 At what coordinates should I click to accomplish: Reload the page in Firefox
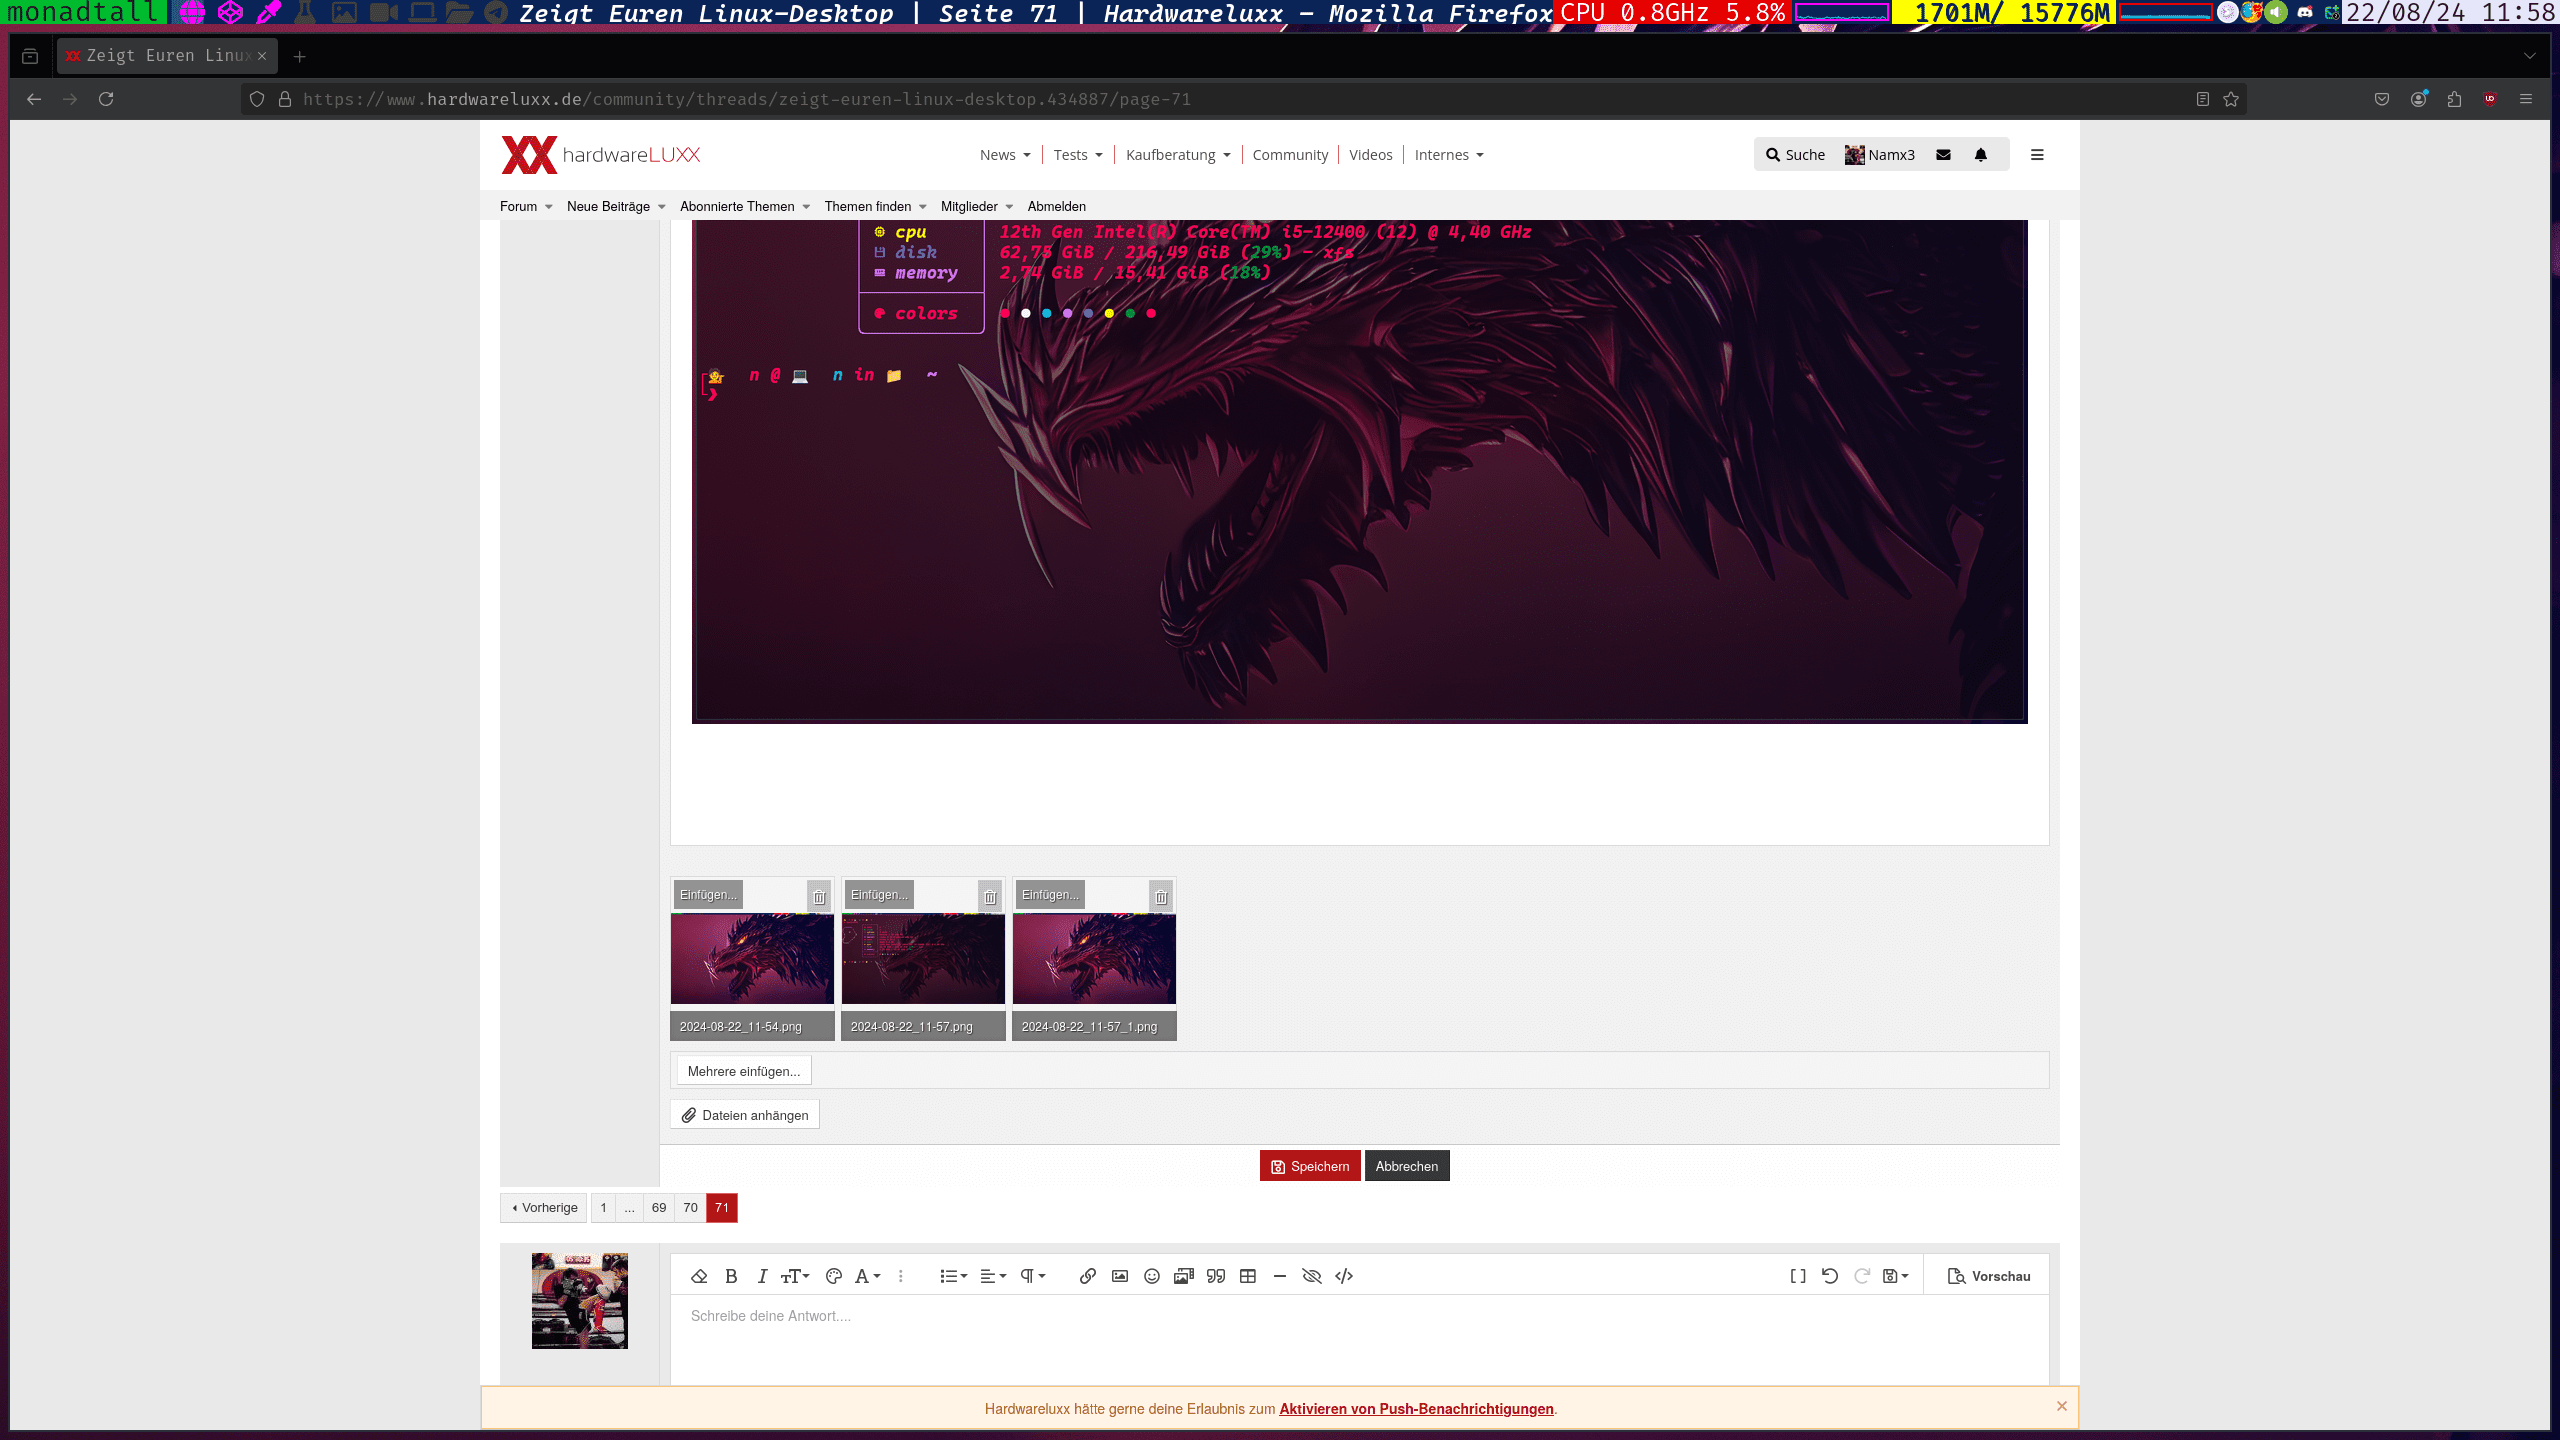(106, 99)
